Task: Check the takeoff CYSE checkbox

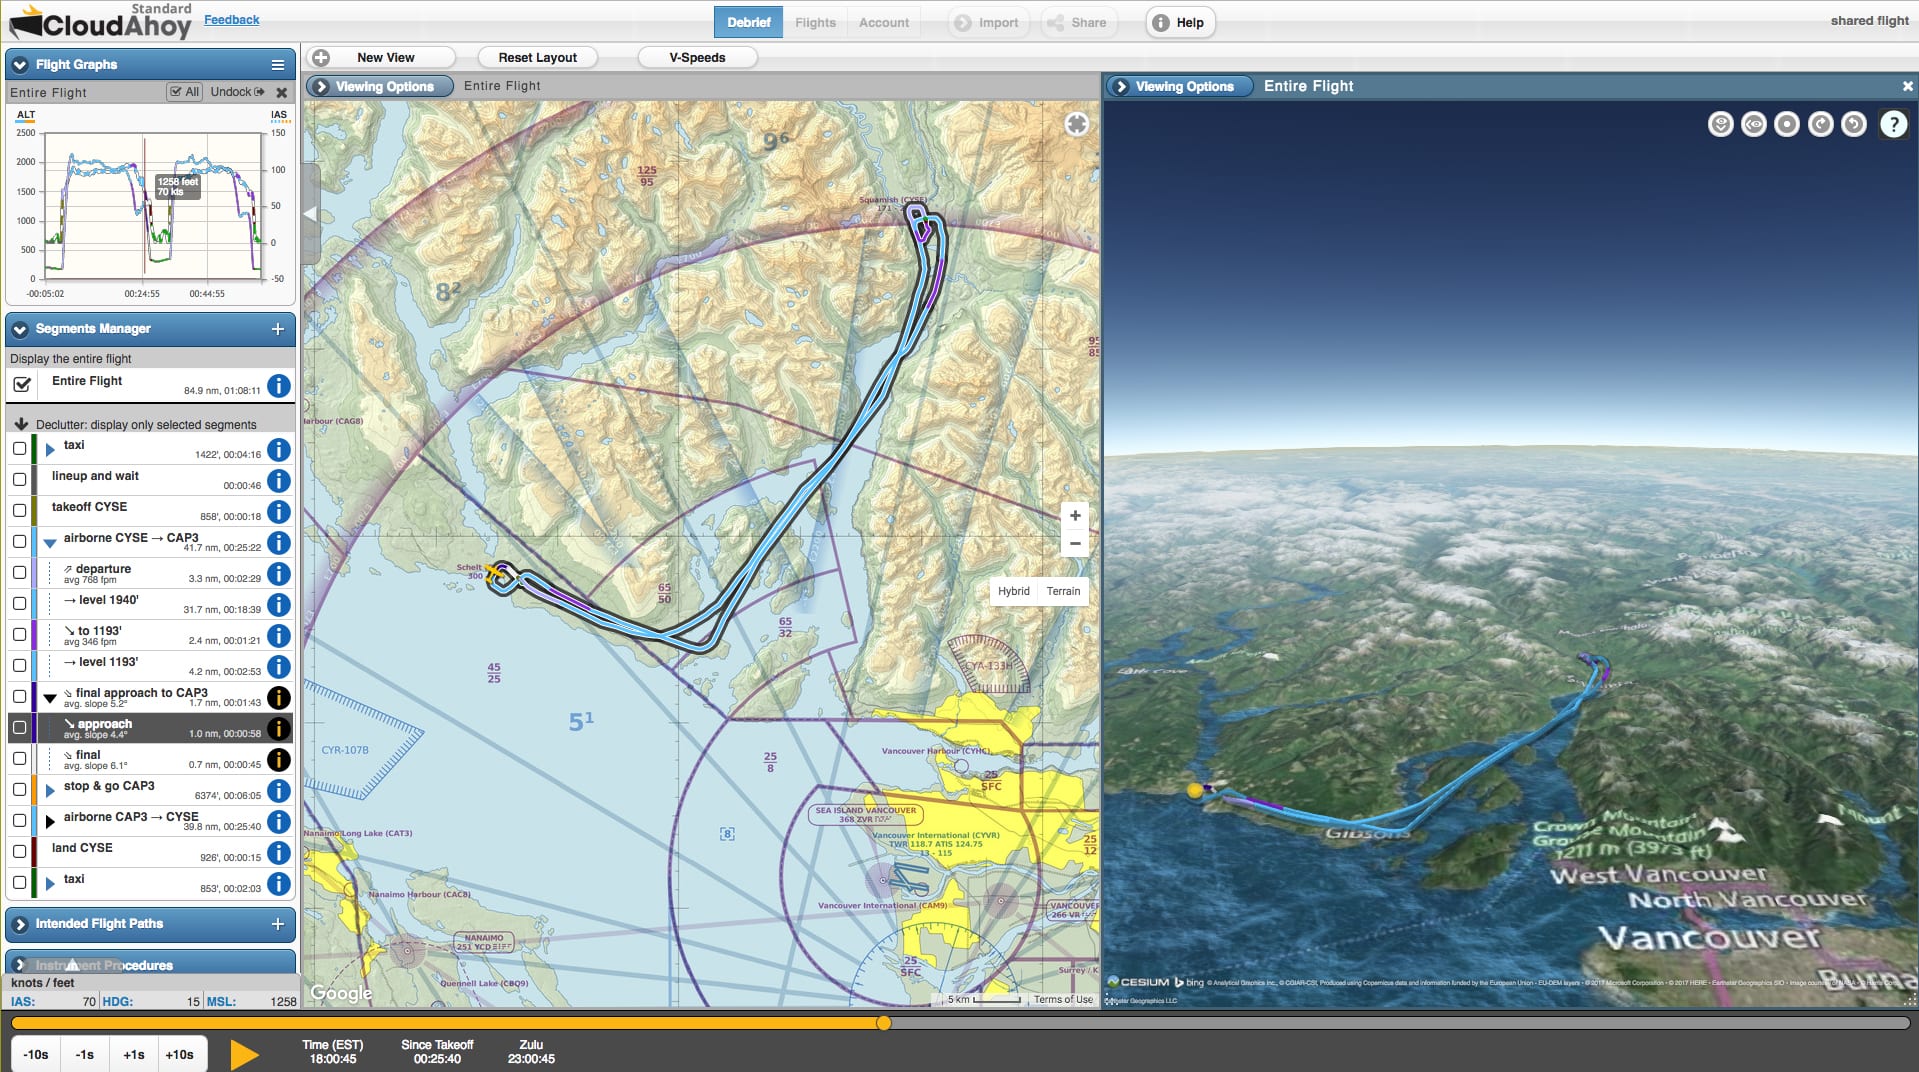Action: (x=19, y=511)
